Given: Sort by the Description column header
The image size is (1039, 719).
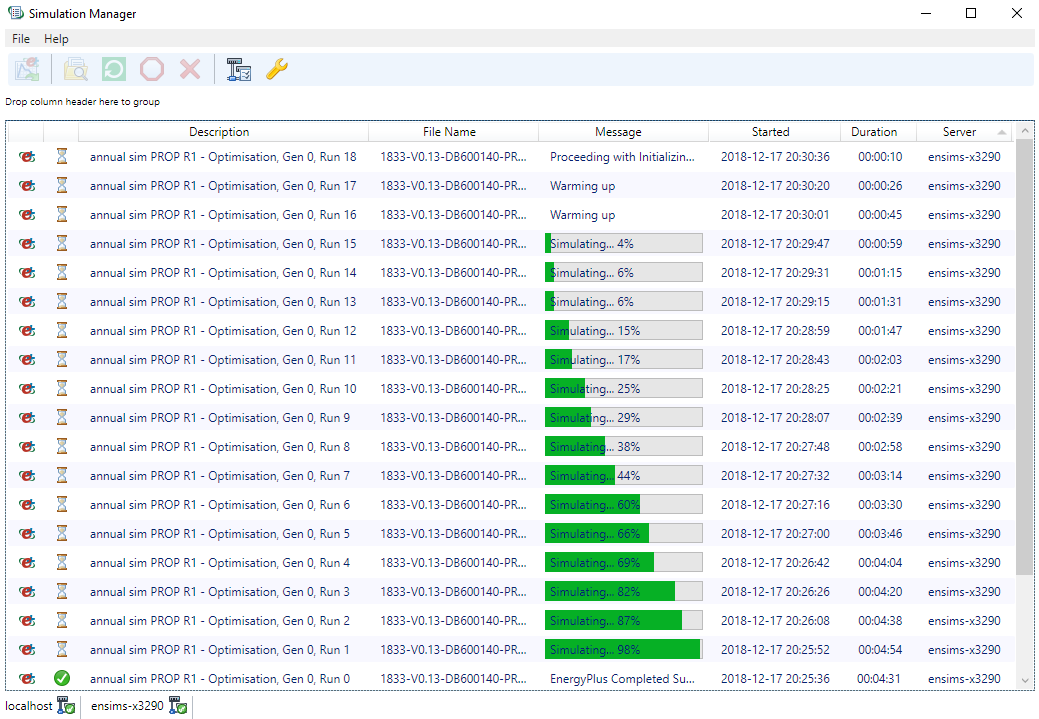Looking at the screenshot, I should [223, 132].
